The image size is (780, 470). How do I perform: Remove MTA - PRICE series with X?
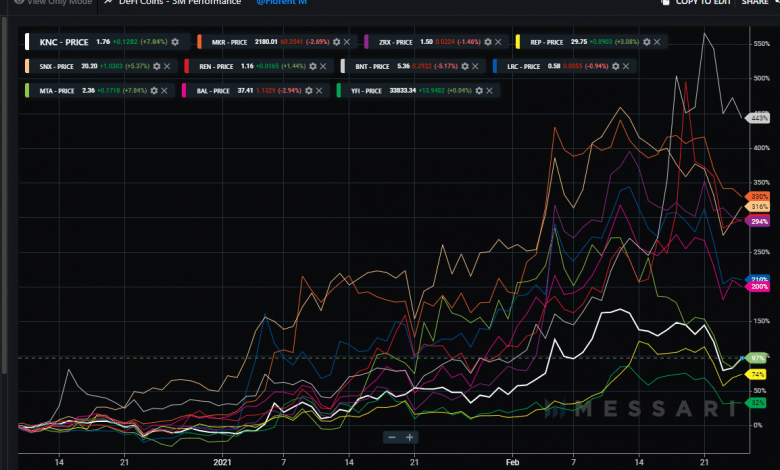[x=164, y=91]
